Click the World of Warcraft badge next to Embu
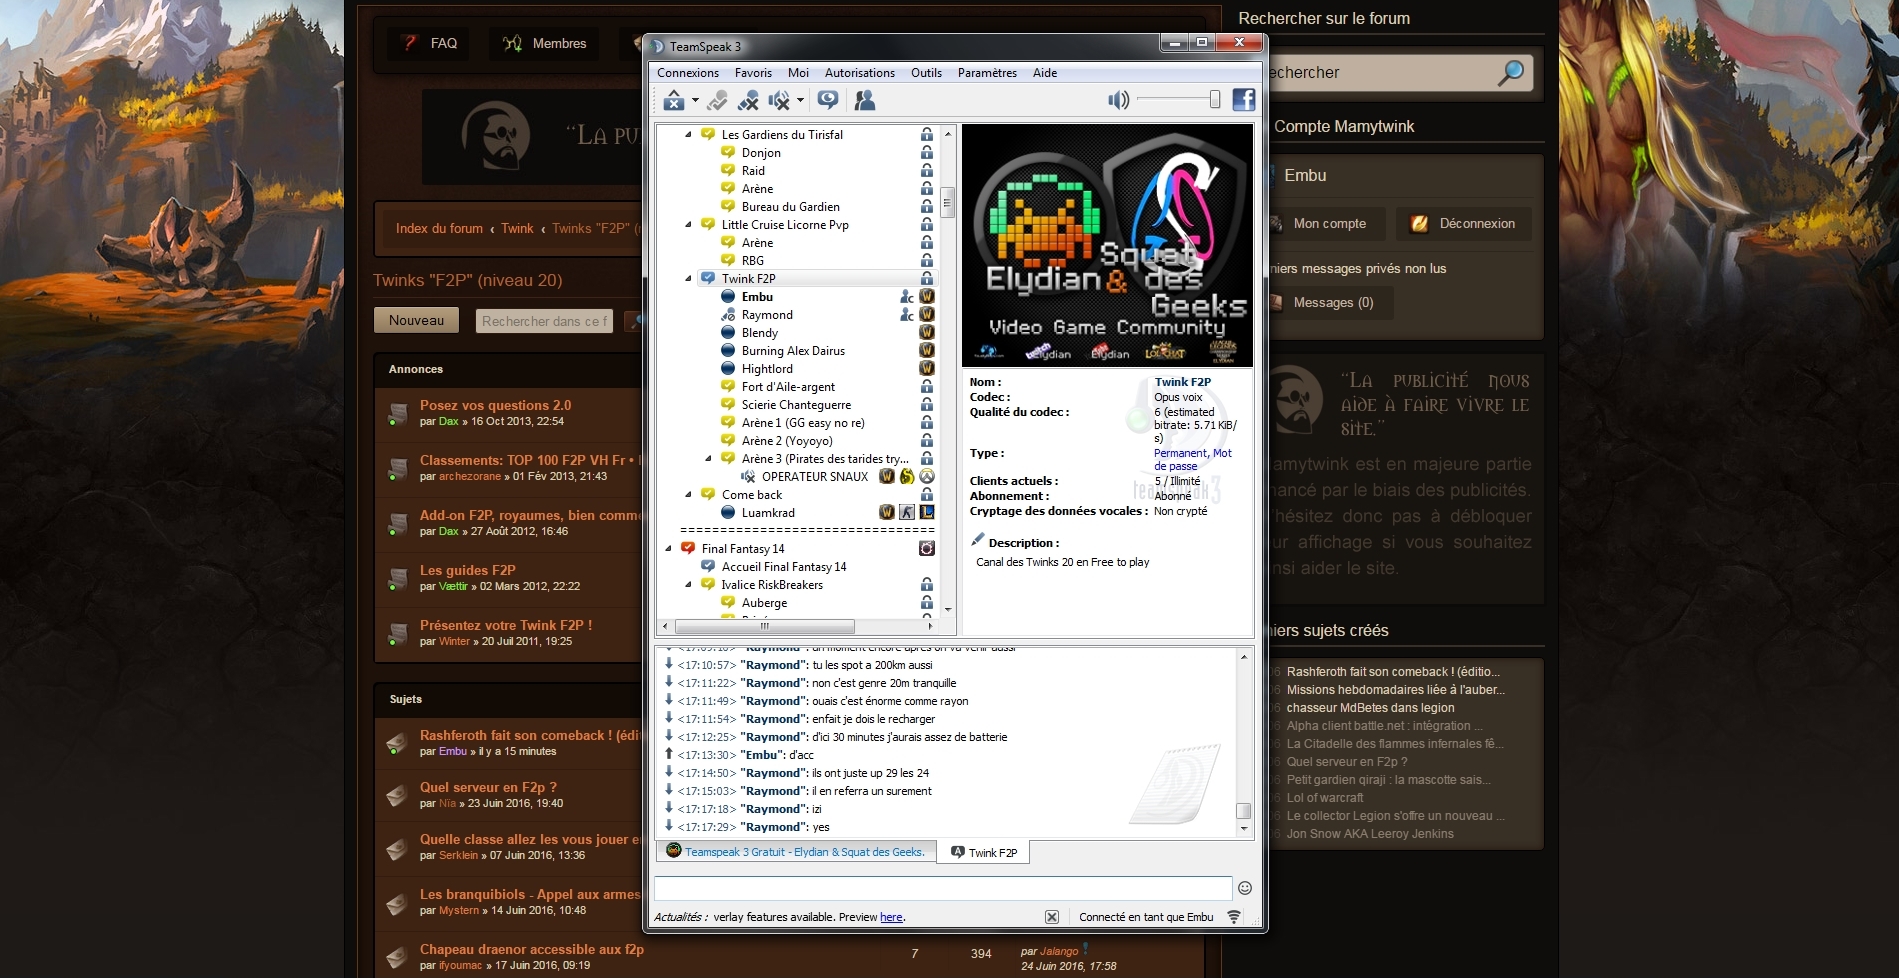Image resolution: width=1899 pixels, height=978 pixels. [927, 297]
